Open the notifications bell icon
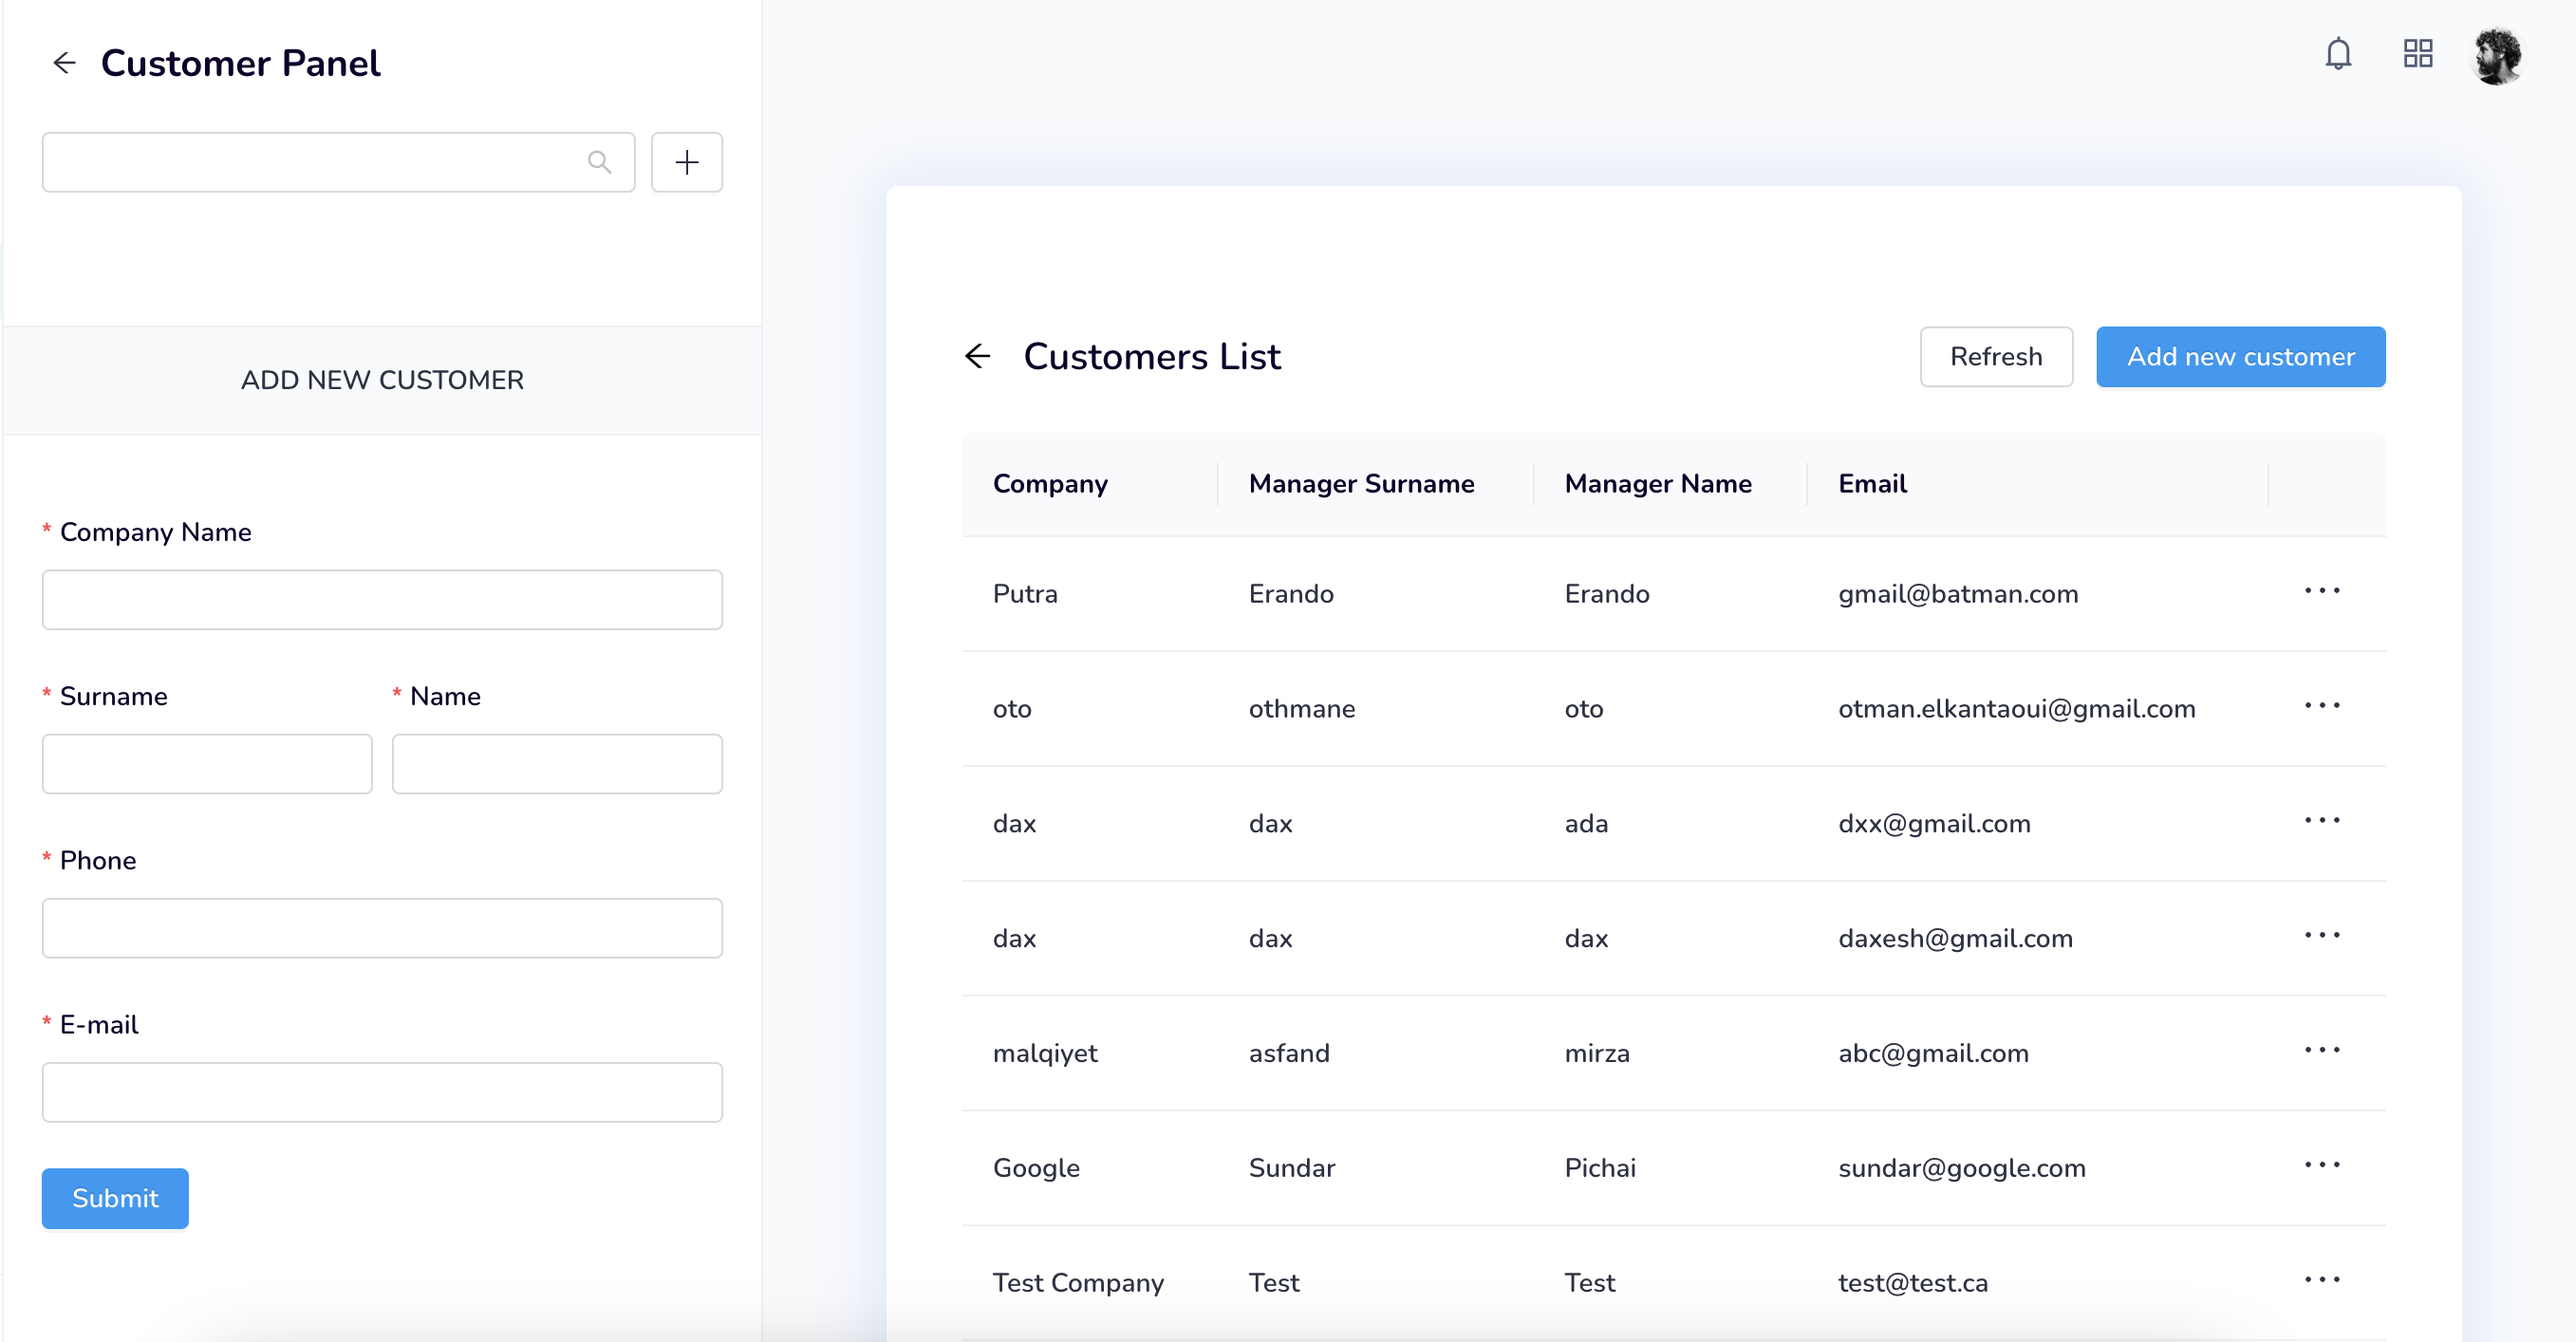Viewport: 2576px width, 1342px height. click(2338, 54)
